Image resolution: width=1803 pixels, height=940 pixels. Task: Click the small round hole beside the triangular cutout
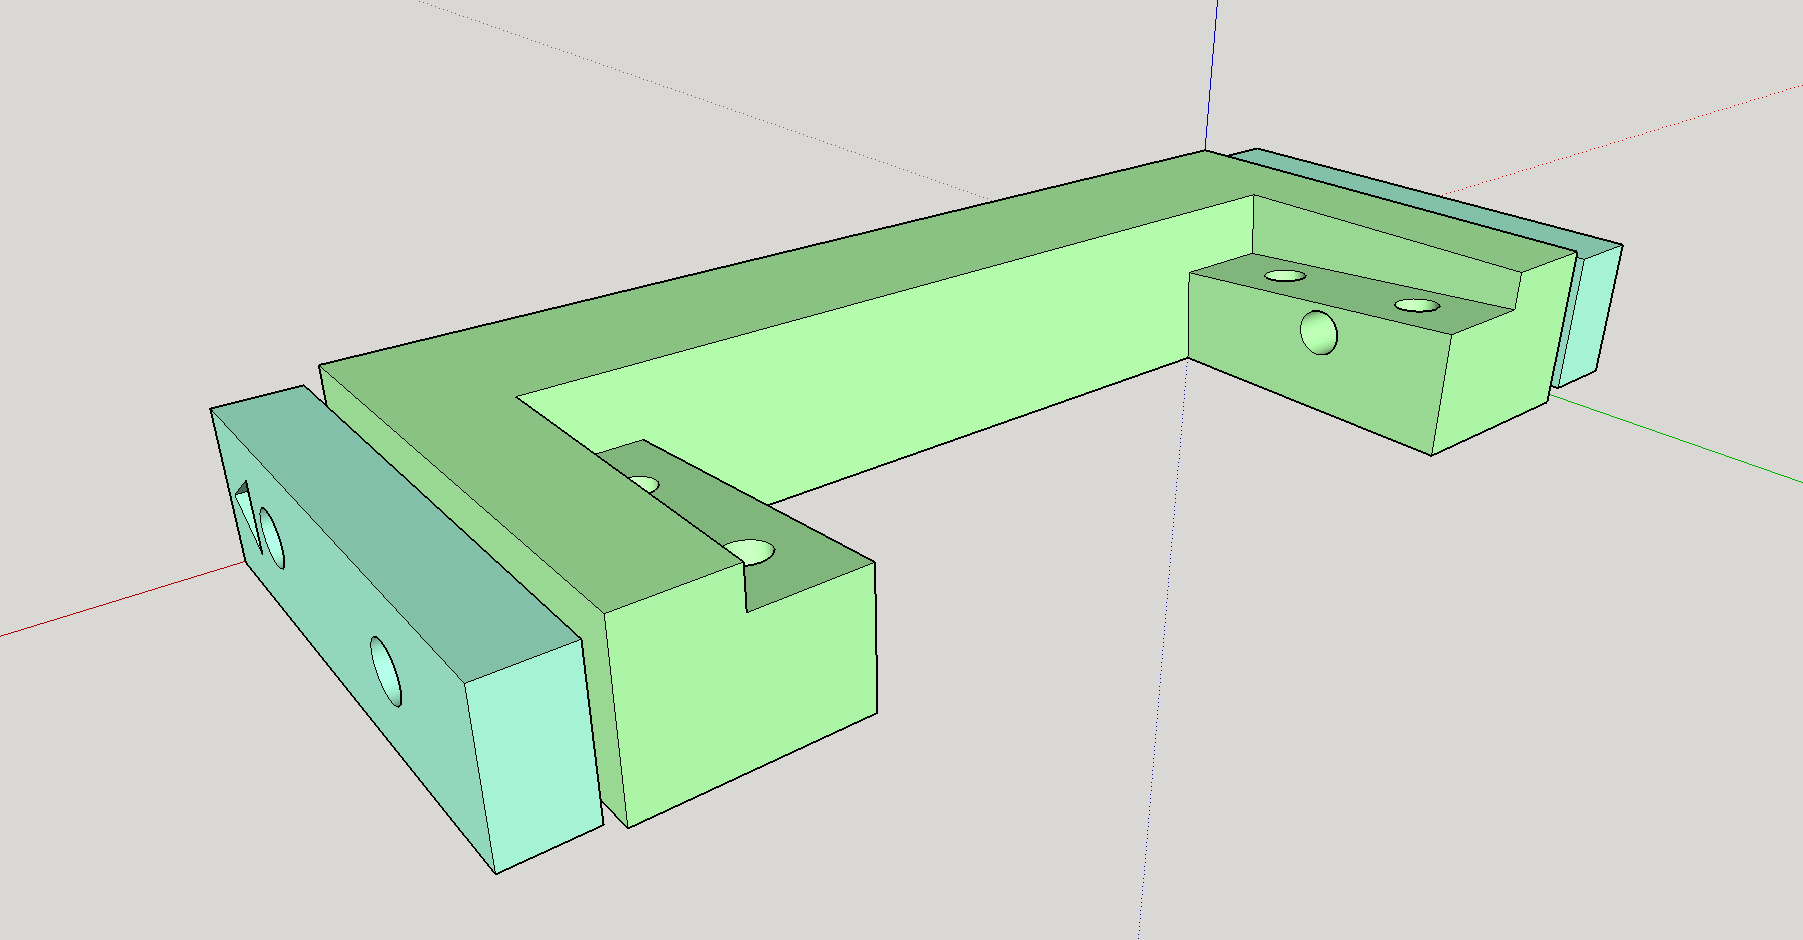[271, 538]
